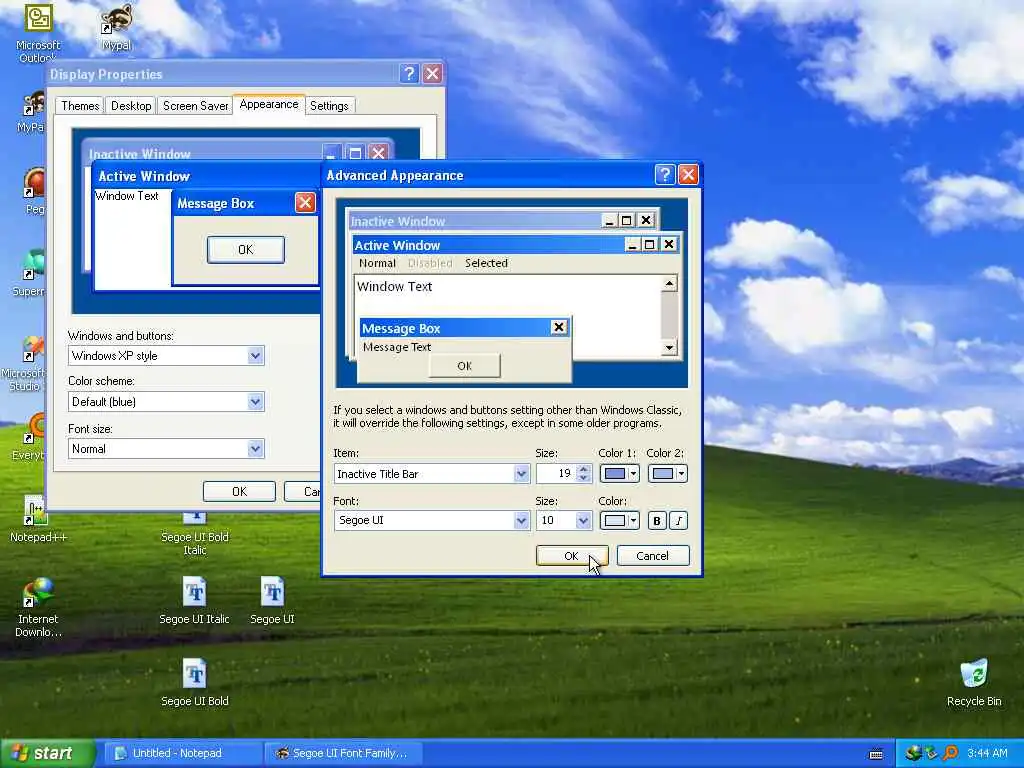Click the taskbar clock showing 3:44 AM

(x=987, y=753)
